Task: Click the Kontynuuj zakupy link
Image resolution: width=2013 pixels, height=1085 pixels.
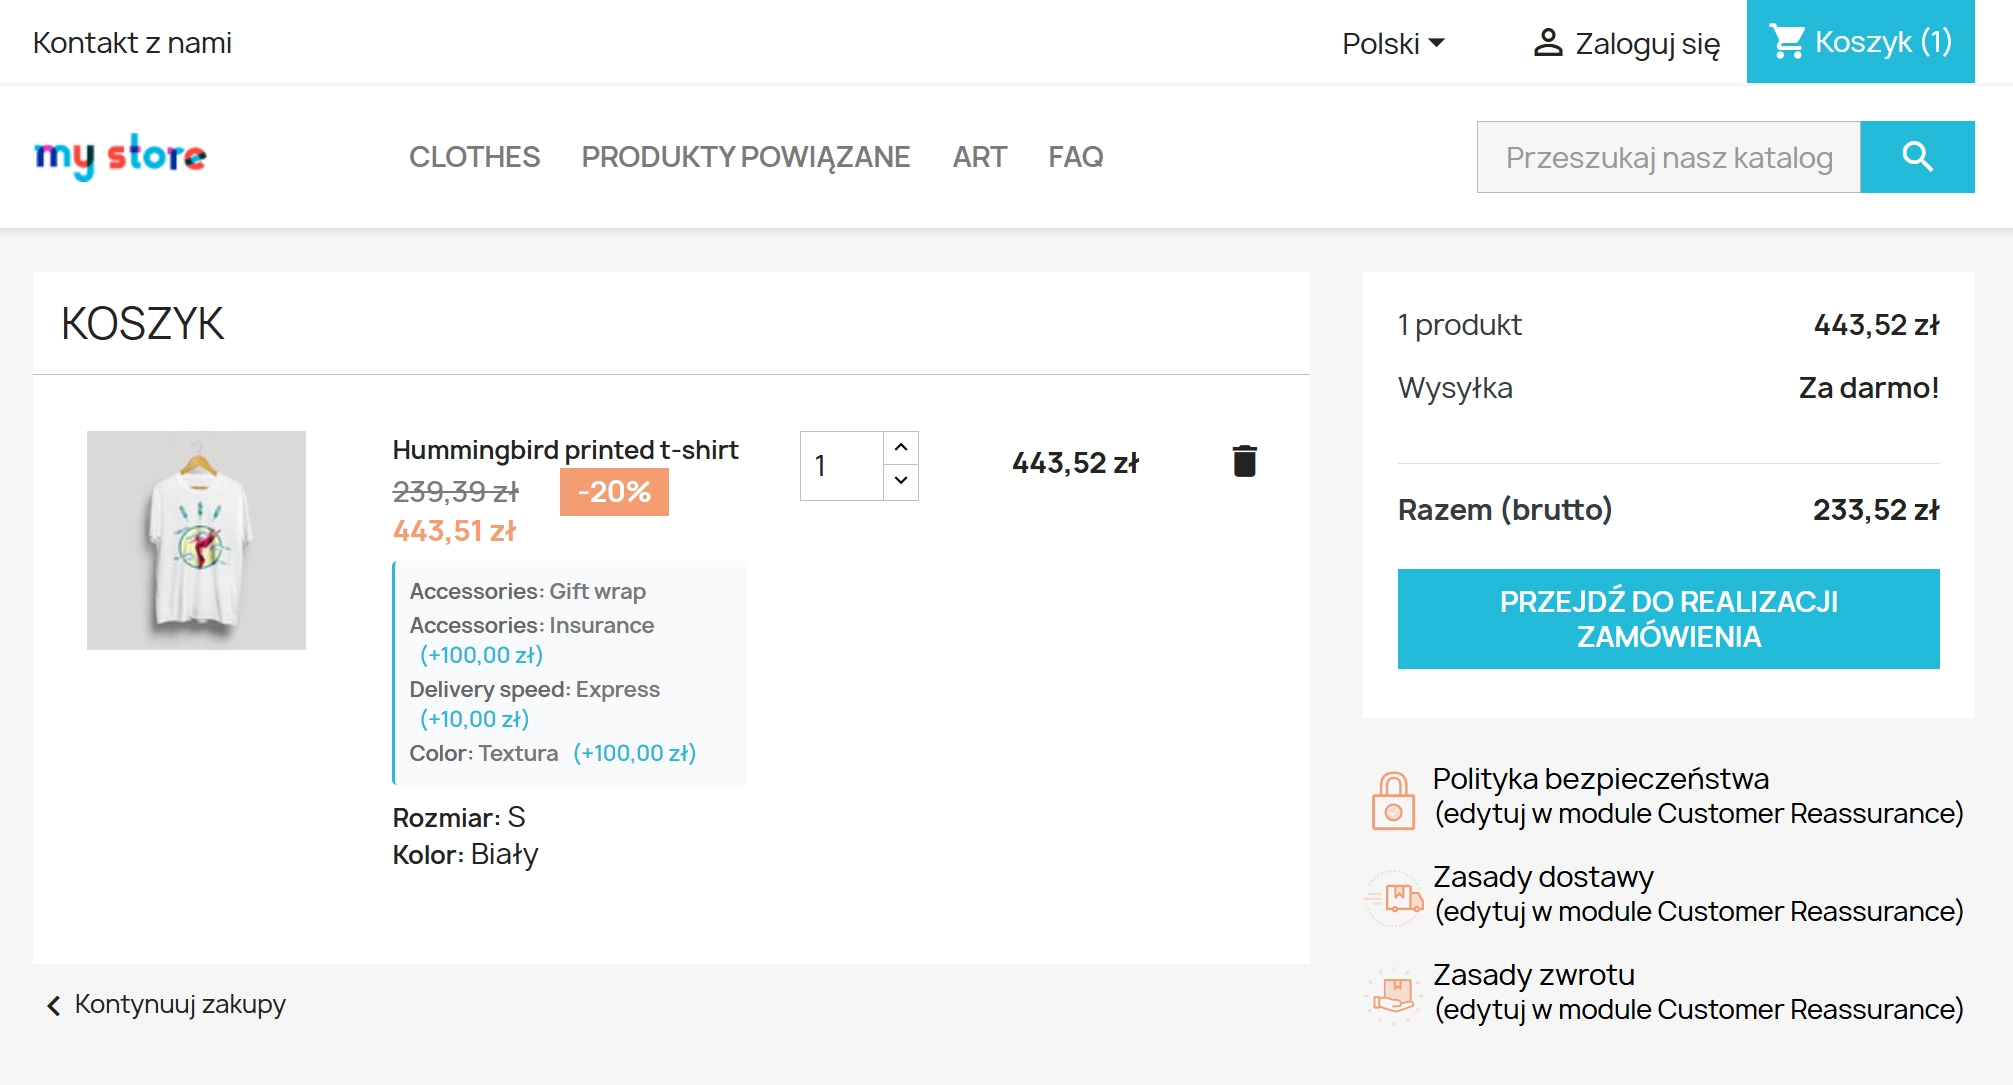Action: tap(180, 1004)
